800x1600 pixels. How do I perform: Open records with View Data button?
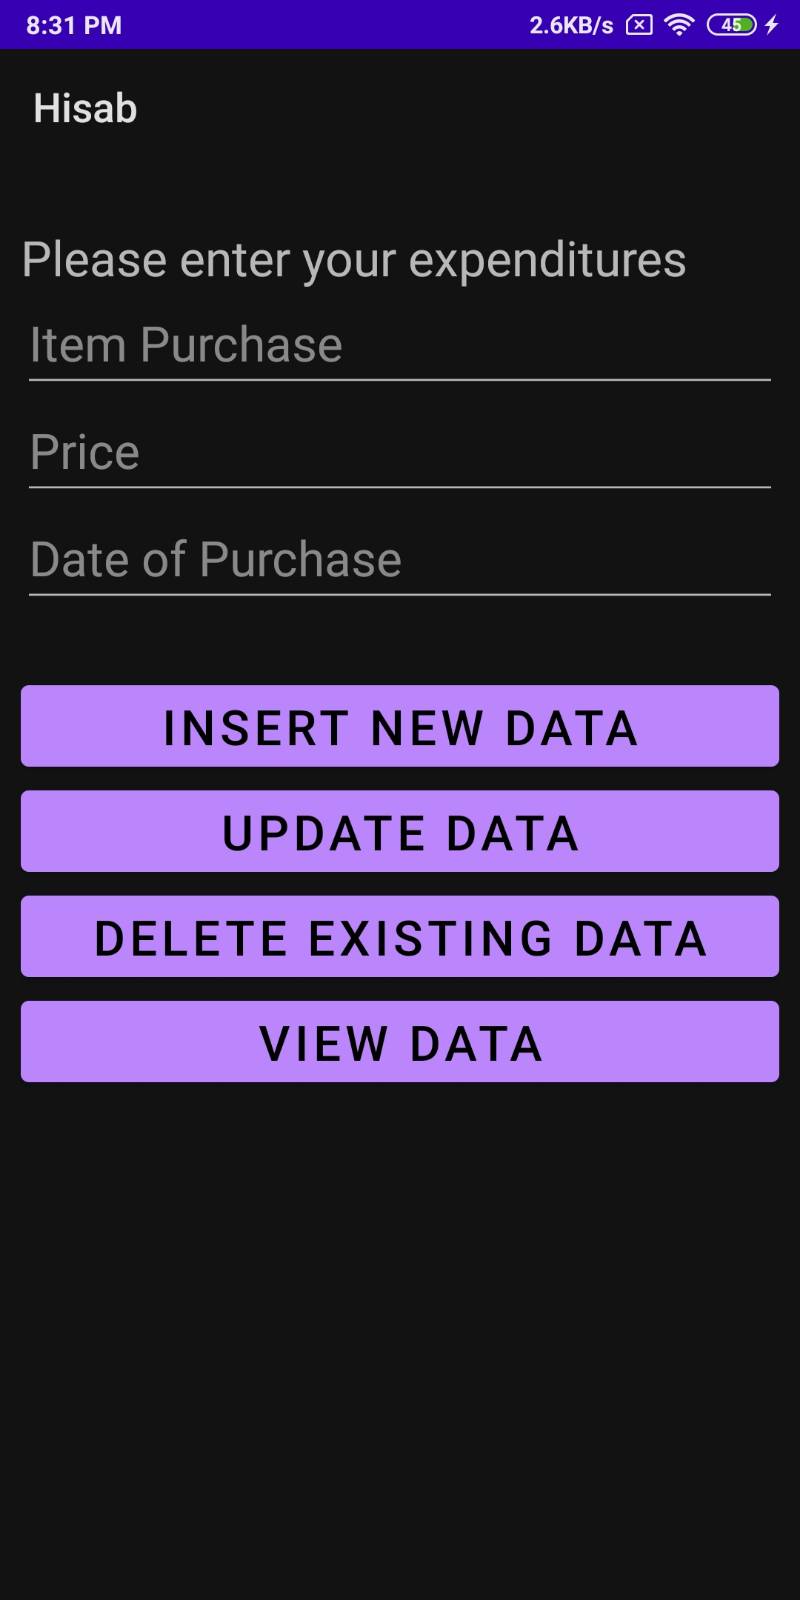click(x=400, y=1041)
